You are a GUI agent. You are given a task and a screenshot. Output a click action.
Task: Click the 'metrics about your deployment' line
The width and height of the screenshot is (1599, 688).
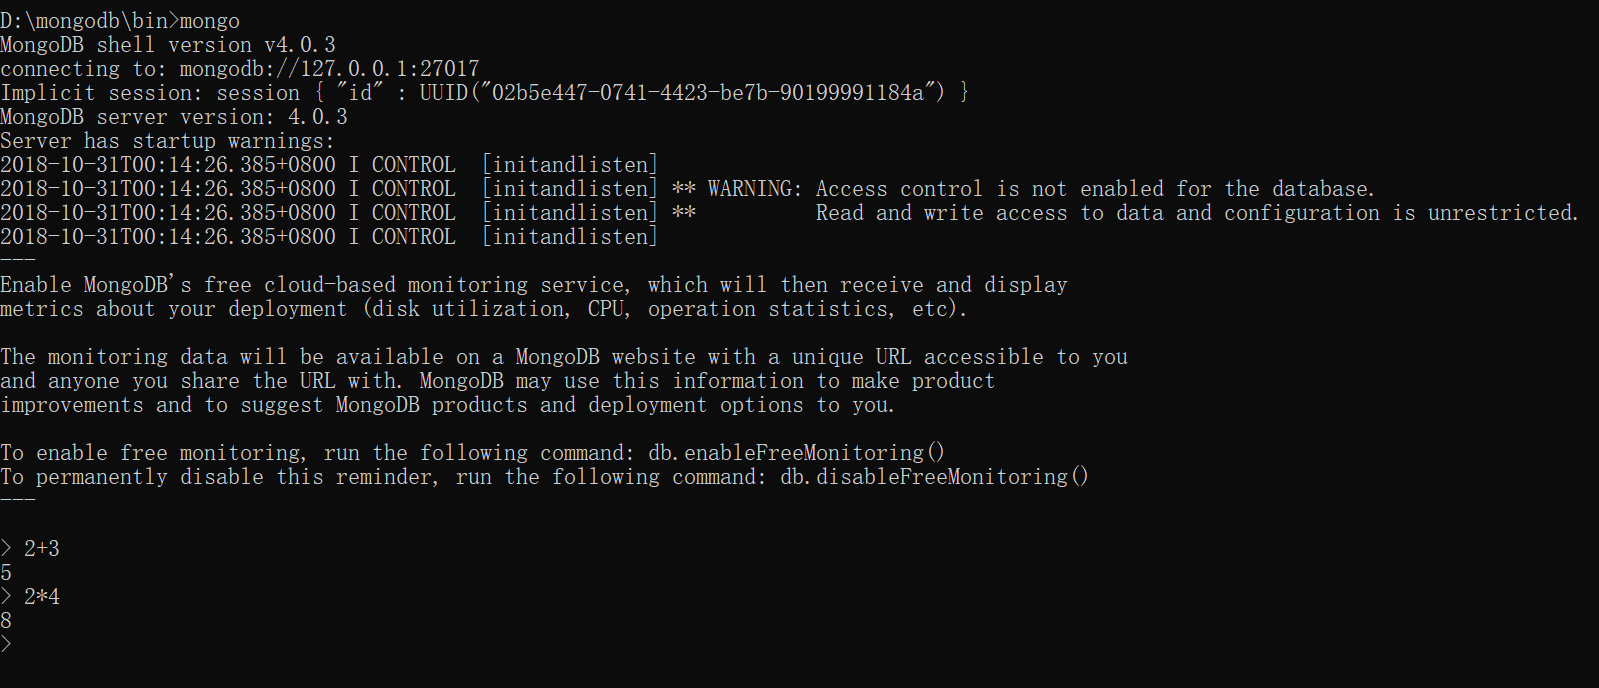[484, 309]
